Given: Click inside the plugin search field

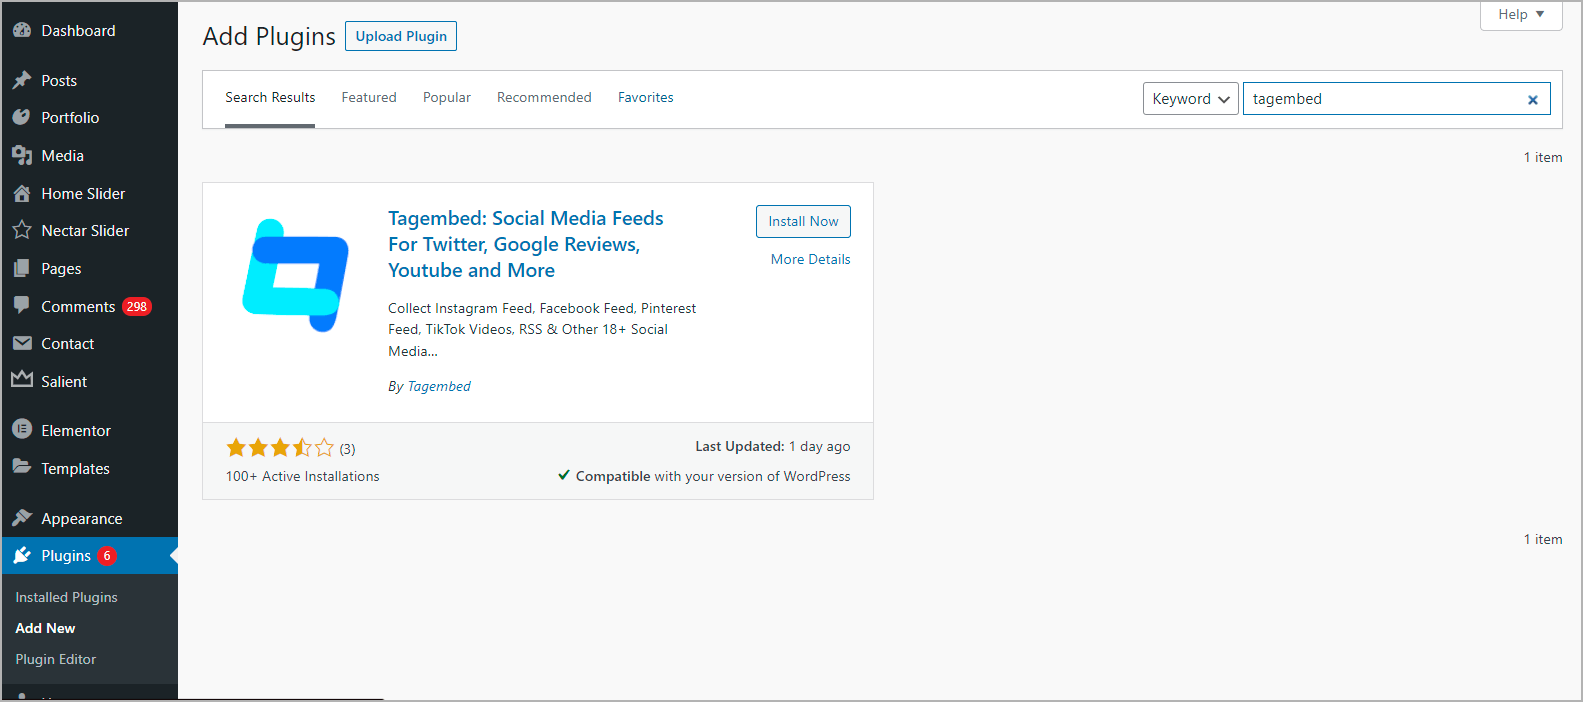Looking at the screenshot, I should click(x=1385, y=99).
